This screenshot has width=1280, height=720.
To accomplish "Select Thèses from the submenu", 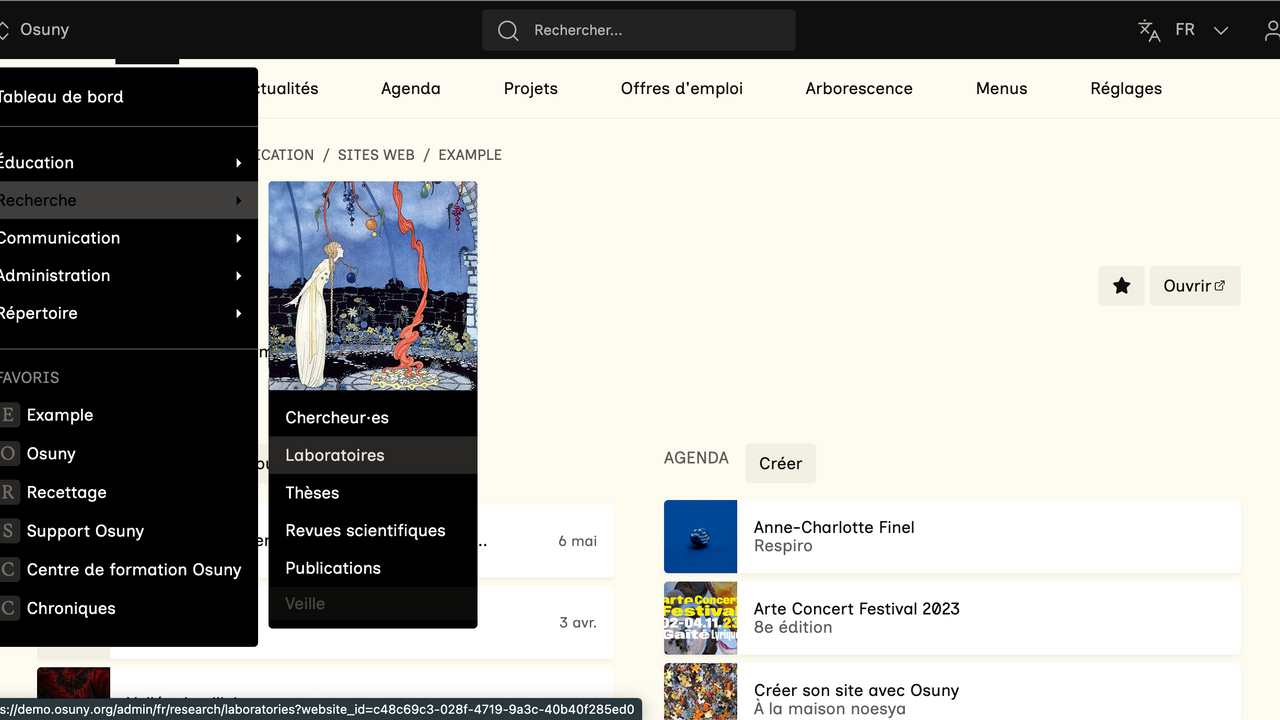I will click(x=312, y=493).
